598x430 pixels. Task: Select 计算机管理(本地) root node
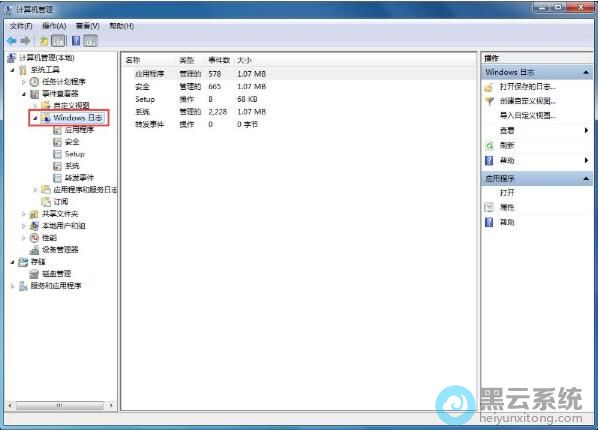click(x=47, y=58)
